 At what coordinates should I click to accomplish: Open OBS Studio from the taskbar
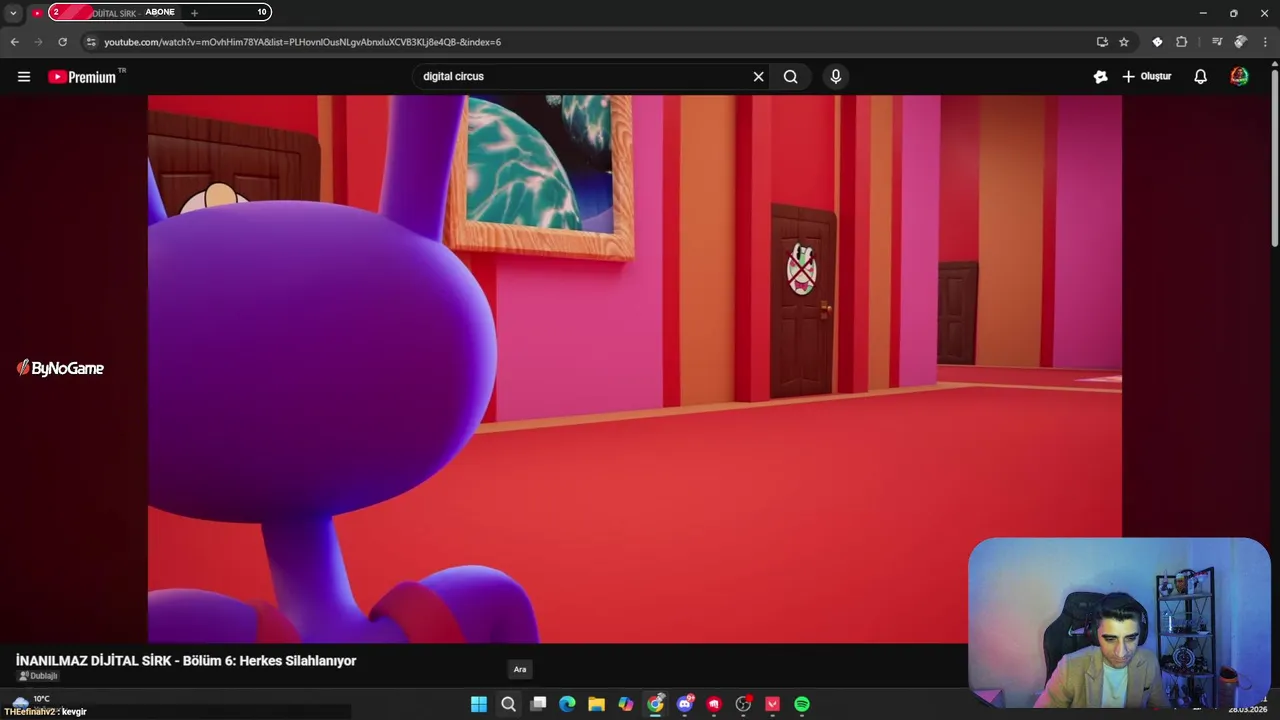click(x=743, y=704)
